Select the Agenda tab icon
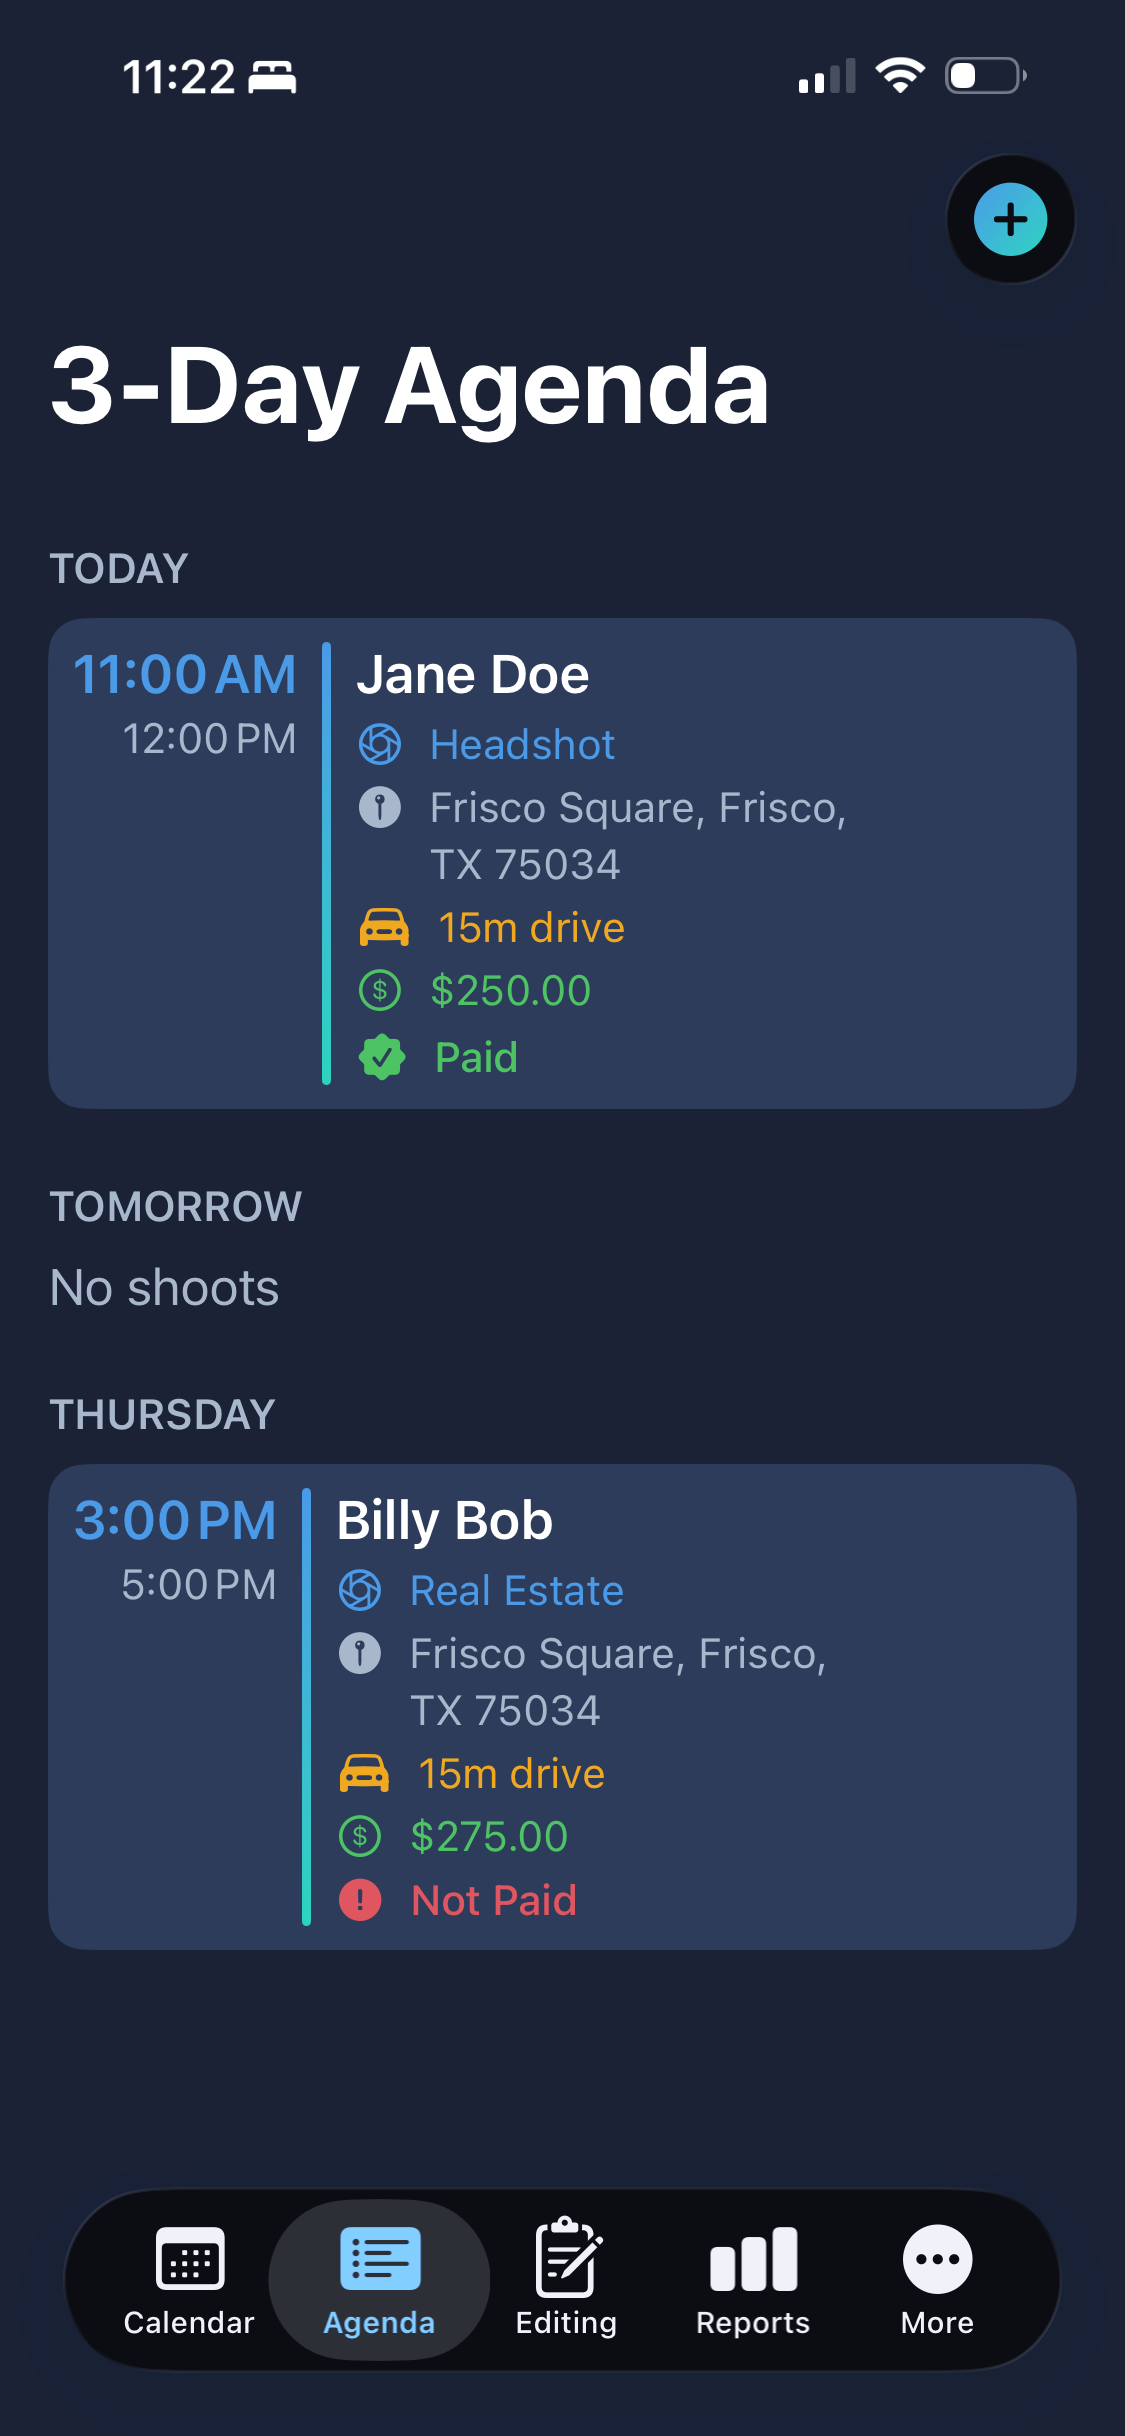 click(380, 2259)
